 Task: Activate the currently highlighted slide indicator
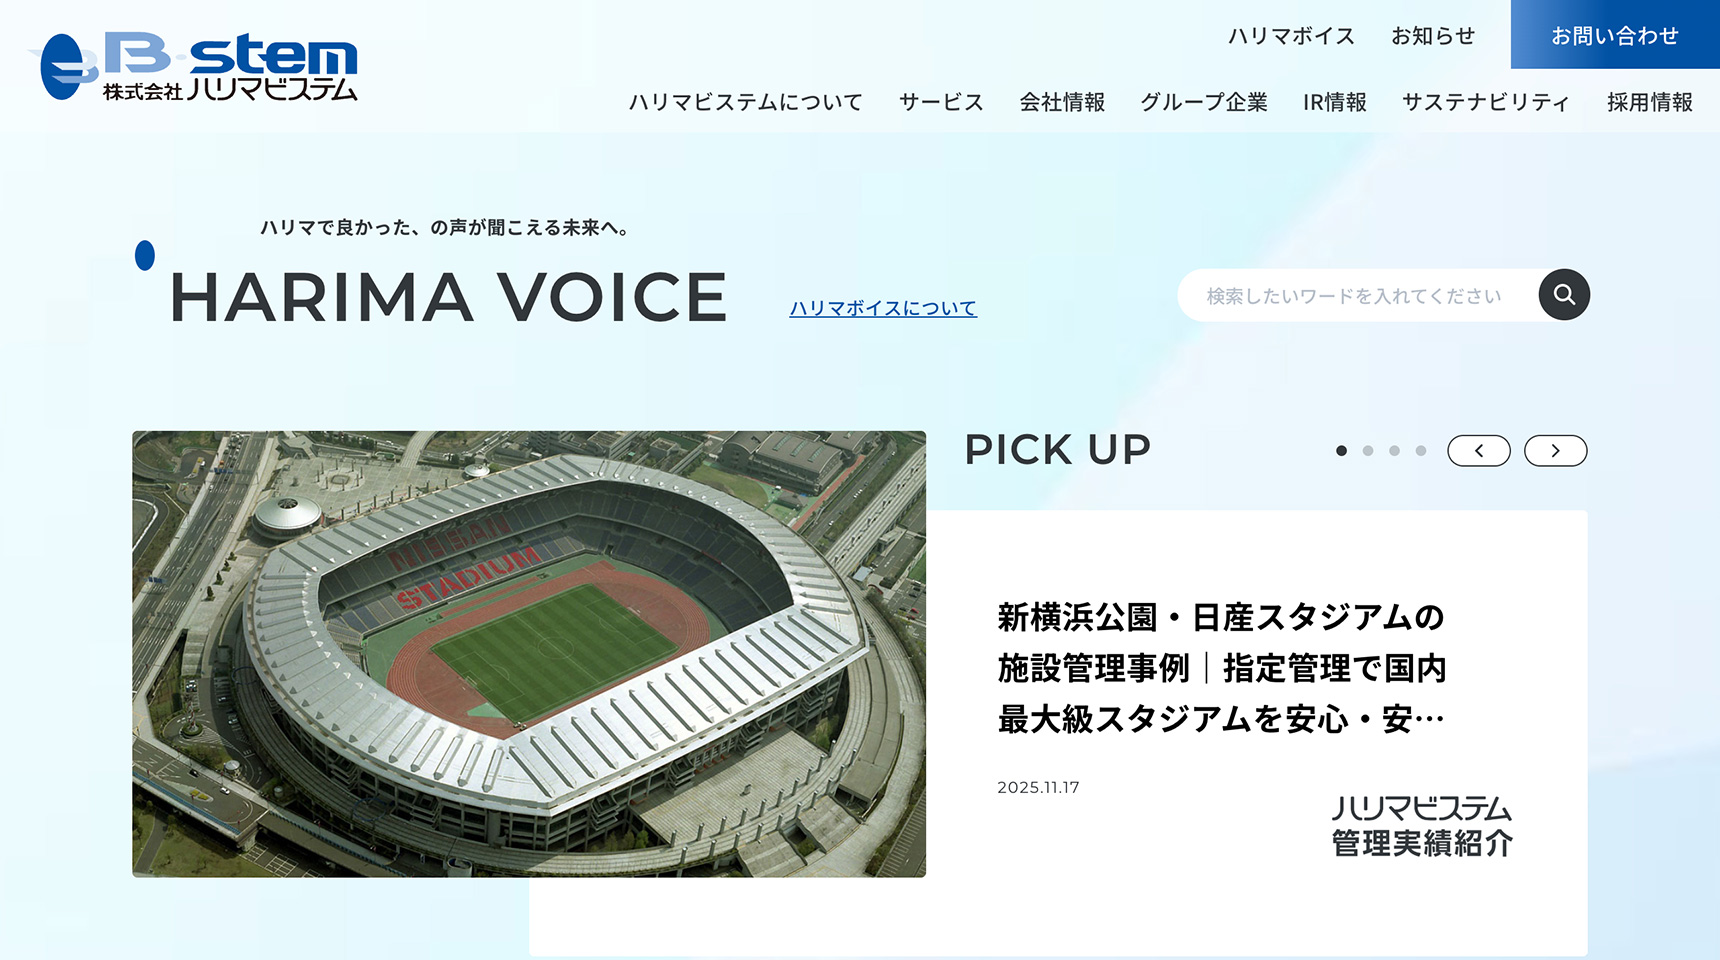click(1341, 450)
